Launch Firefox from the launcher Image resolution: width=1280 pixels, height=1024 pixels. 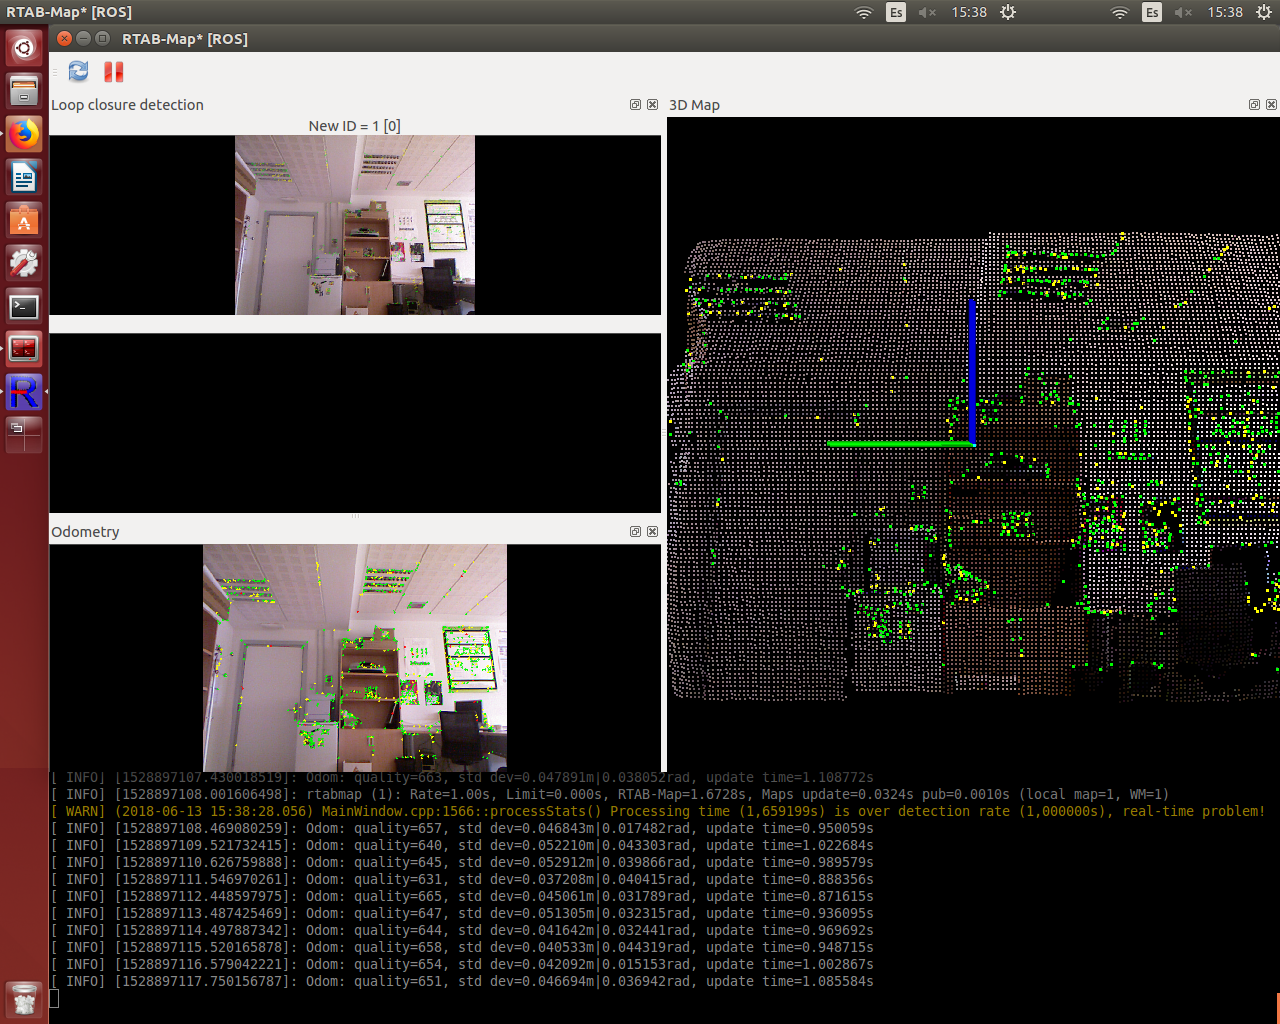(24, 134)
